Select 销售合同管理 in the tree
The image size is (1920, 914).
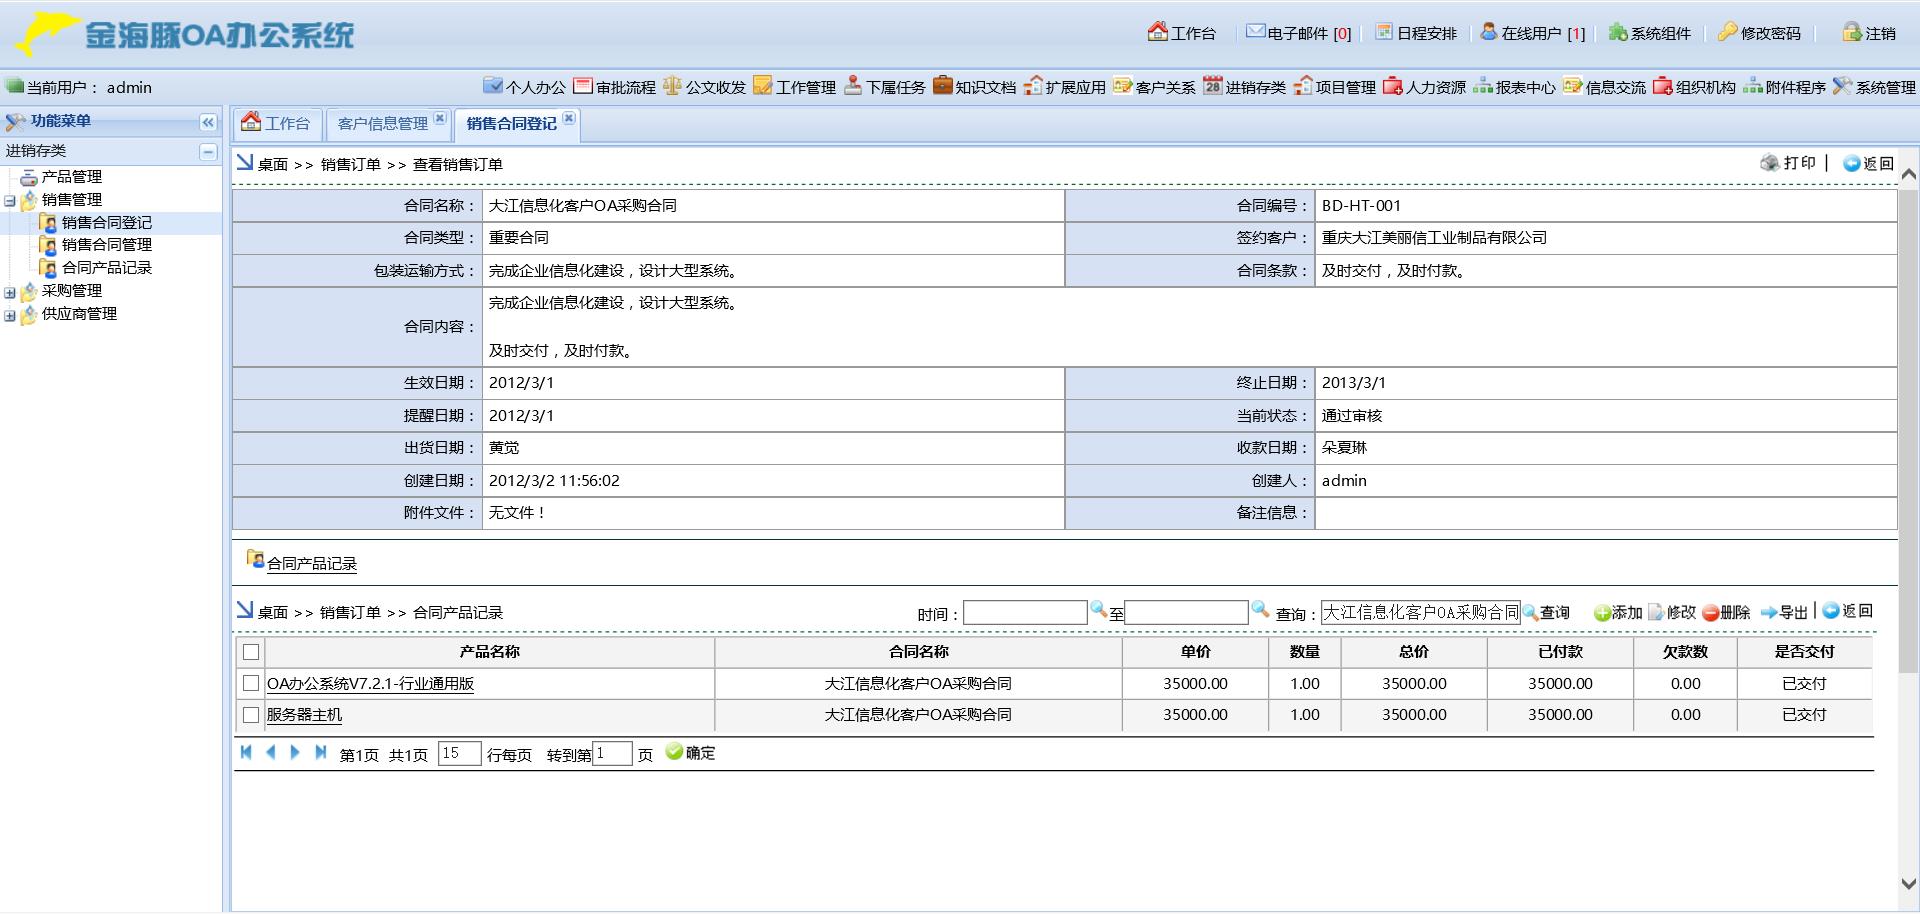pyautogui.click(x=107, y=245)
